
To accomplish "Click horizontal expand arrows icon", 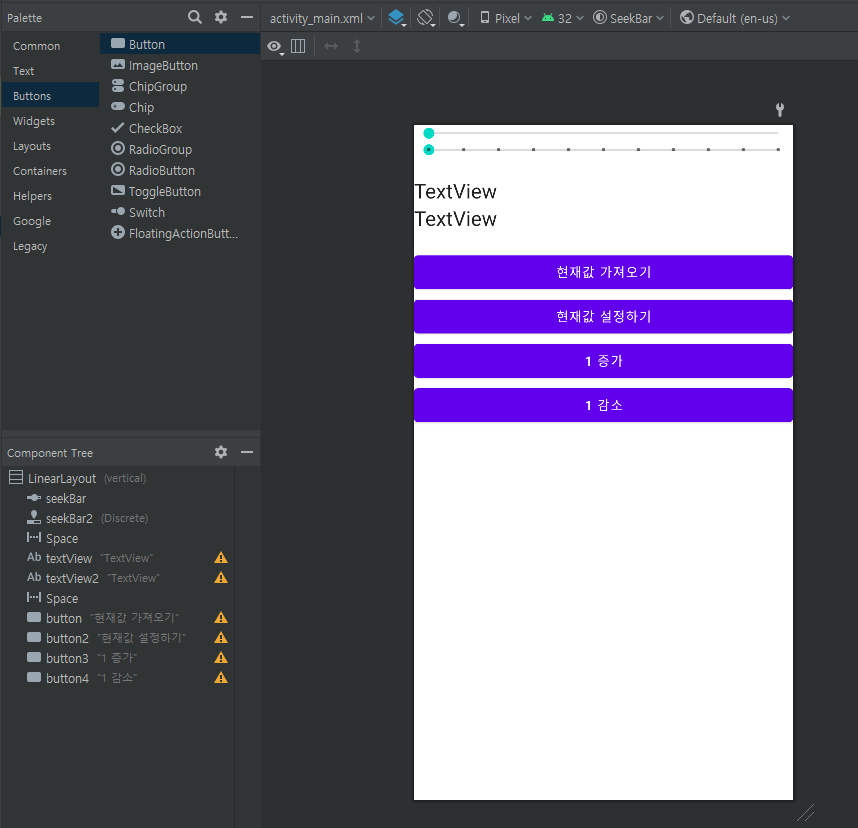I will pyautogui.click(x=331, y=46).
